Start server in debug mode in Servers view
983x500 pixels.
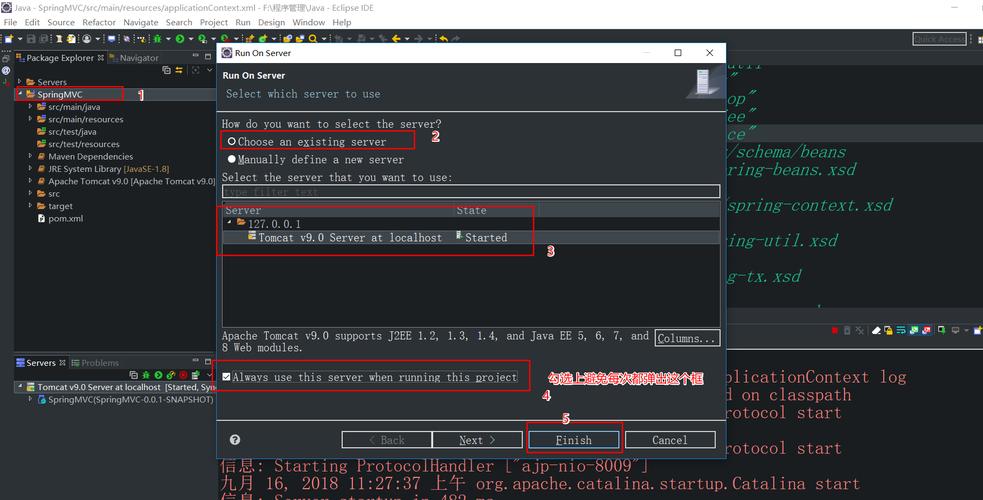coord(145,375)
